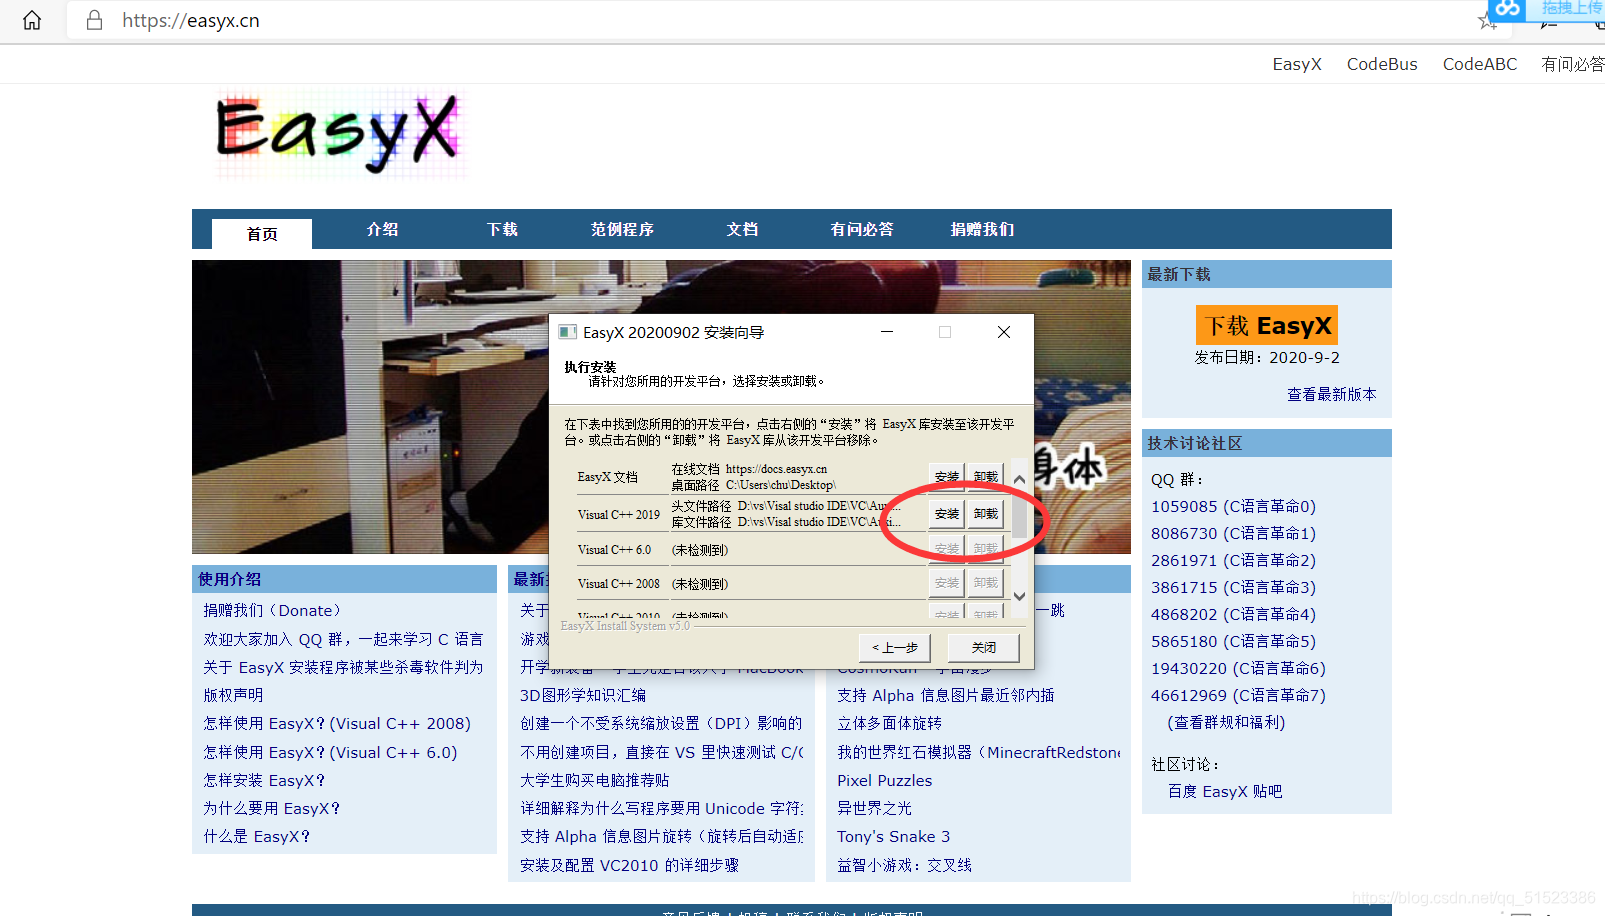1605x916 pixels.
Task: Open the 介绍 menu item
Action: click(382, 229)
